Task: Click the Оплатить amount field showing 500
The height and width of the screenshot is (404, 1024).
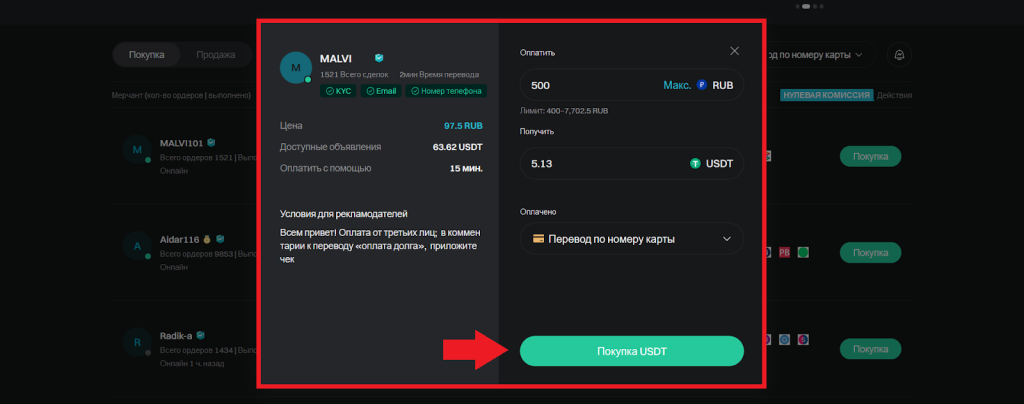Action: click(x=590, y=86)
